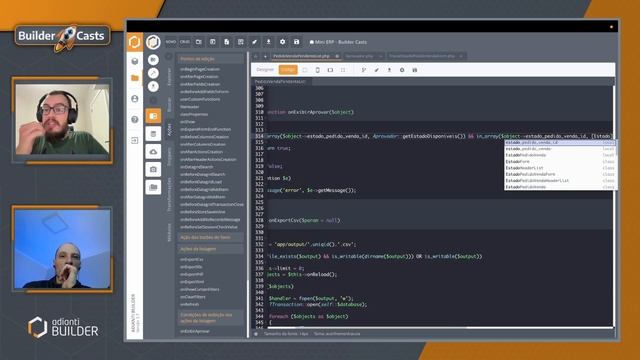640x360 pixels.
Task: Close the PedidoVendaPendenteList.php tab
Action: tap(337, 56)
